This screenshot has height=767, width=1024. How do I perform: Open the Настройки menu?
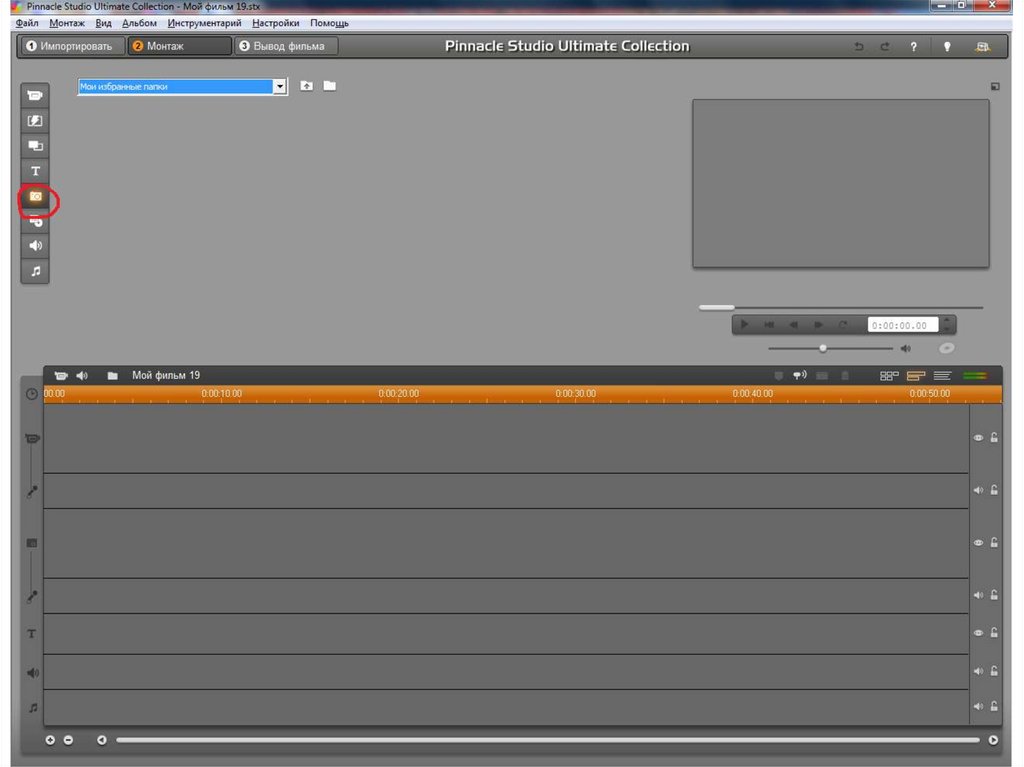tap(276, 23)
